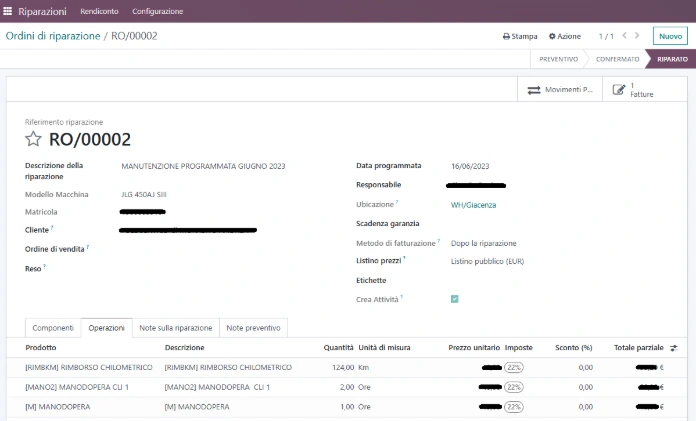Mark RO/00002 as favorite with the star
This screenshot has width=696, height=421.
point(33,139)
